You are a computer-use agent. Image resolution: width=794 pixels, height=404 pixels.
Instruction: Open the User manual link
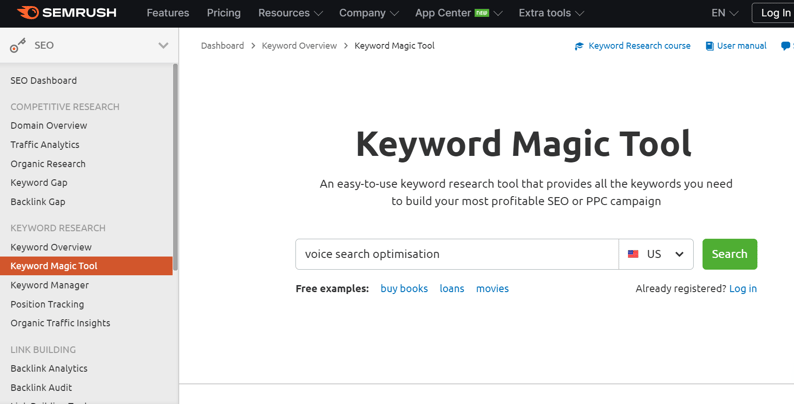pyautogui.click(x=742, y=46)
